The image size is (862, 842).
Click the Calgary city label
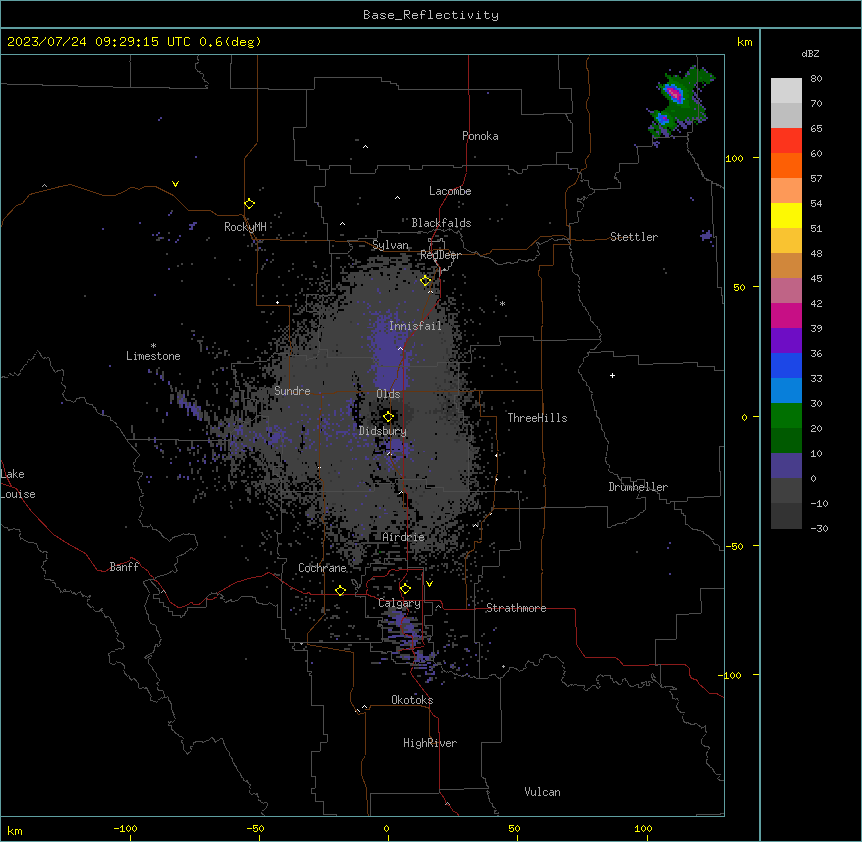coord(399,603)
